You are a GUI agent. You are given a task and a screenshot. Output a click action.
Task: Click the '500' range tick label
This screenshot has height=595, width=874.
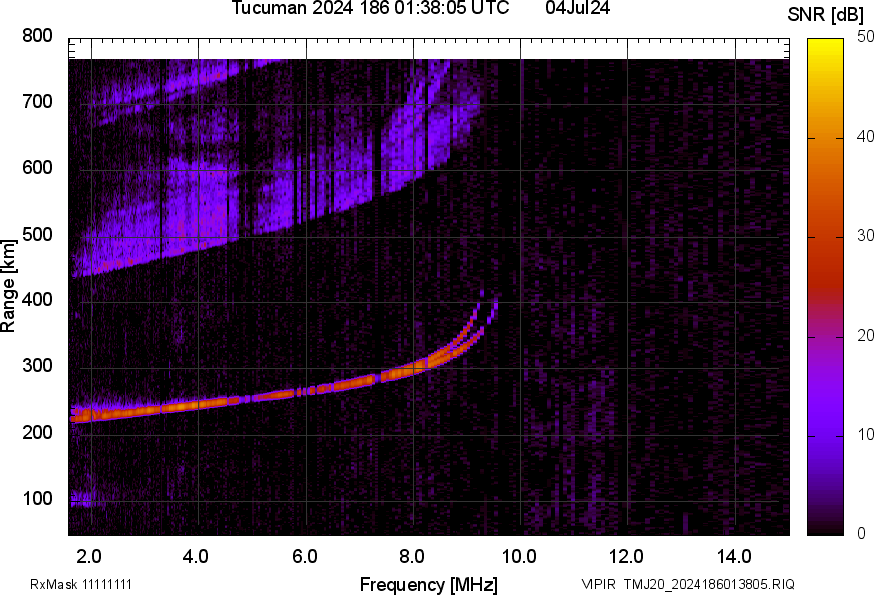pos(37,234)
